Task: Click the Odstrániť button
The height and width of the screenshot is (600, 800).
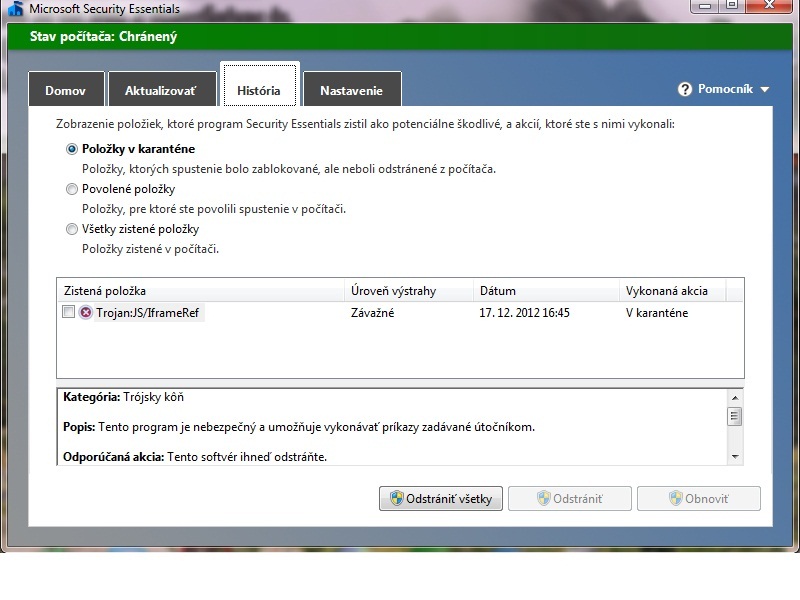Action: click(x=569, y=499)
